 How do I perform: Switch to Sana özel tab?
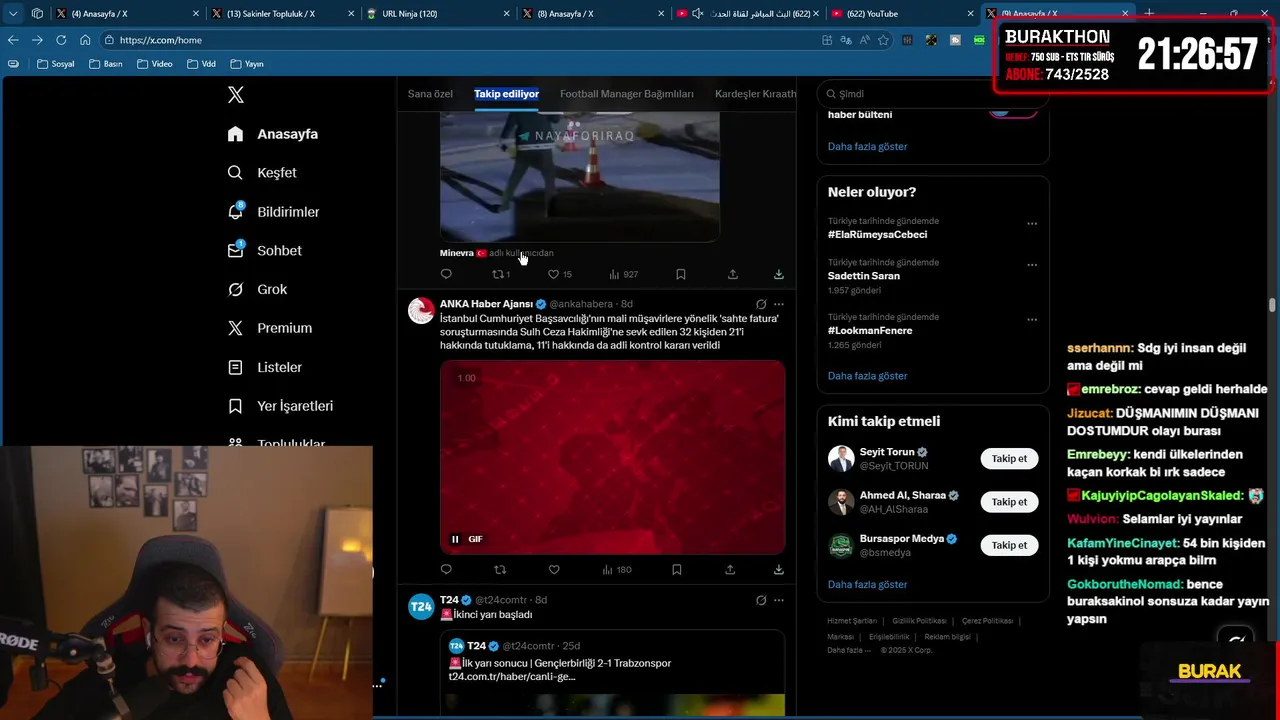[x=430, y=94]
